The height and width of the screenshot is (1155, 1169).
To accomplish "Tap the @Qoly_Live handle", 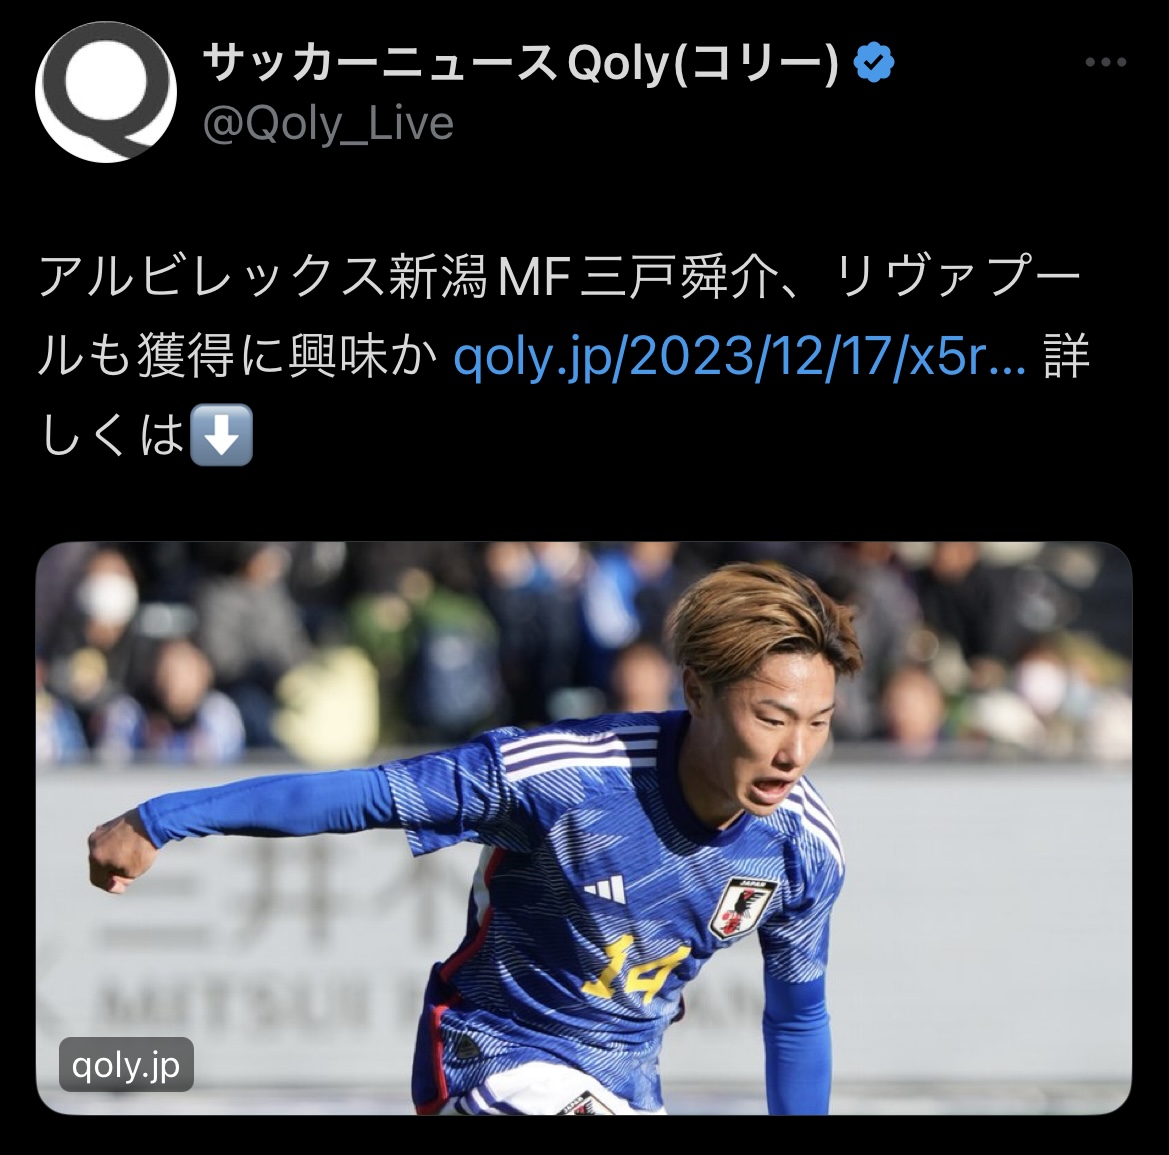I will point(328,124).
